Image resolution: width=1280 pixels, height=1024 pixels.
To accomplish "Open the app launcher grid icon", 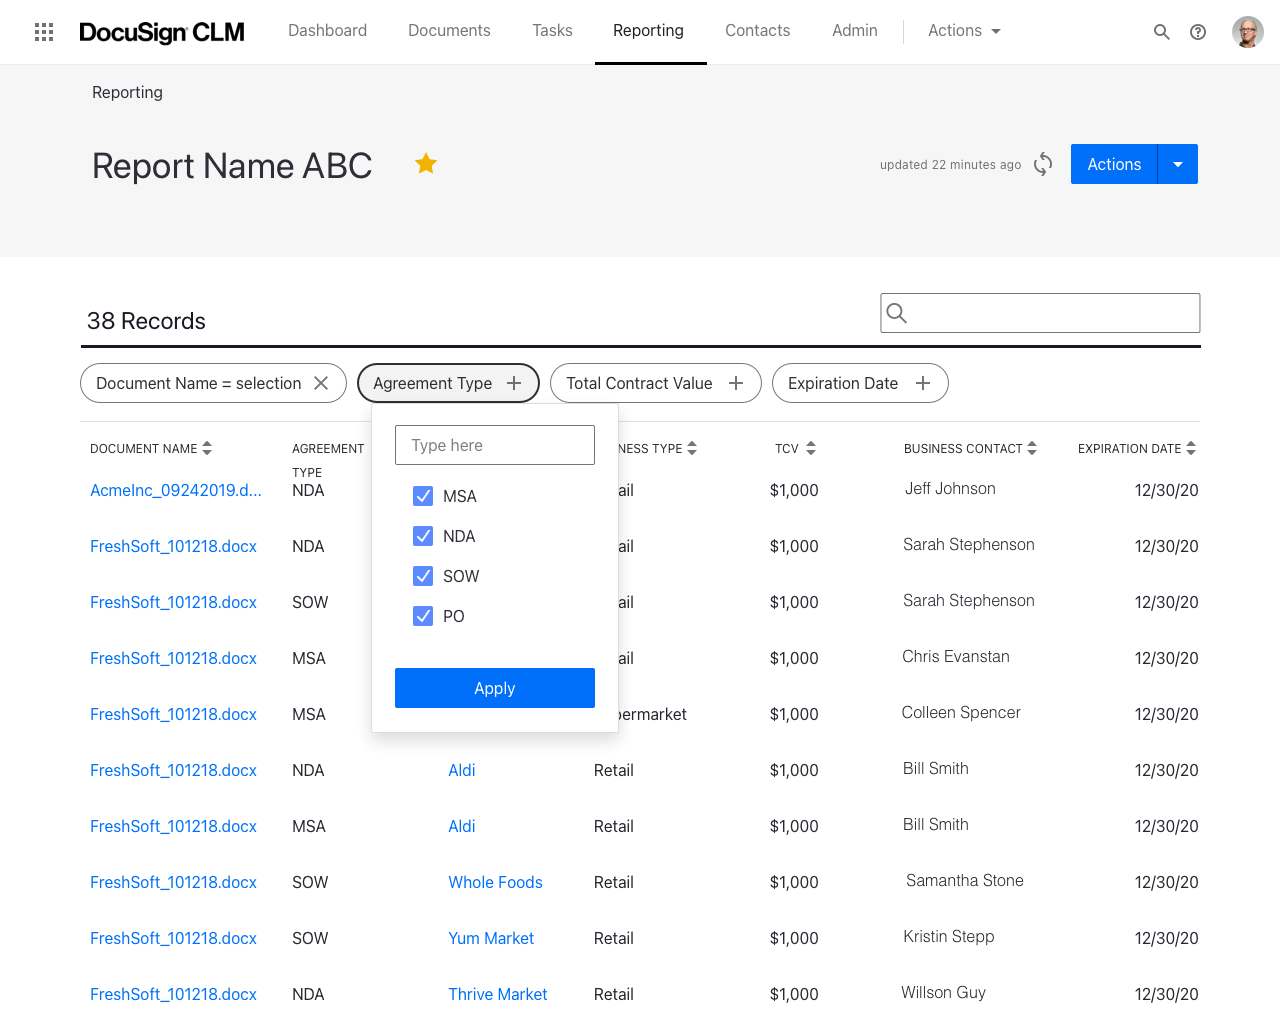I will coord(44,32).
